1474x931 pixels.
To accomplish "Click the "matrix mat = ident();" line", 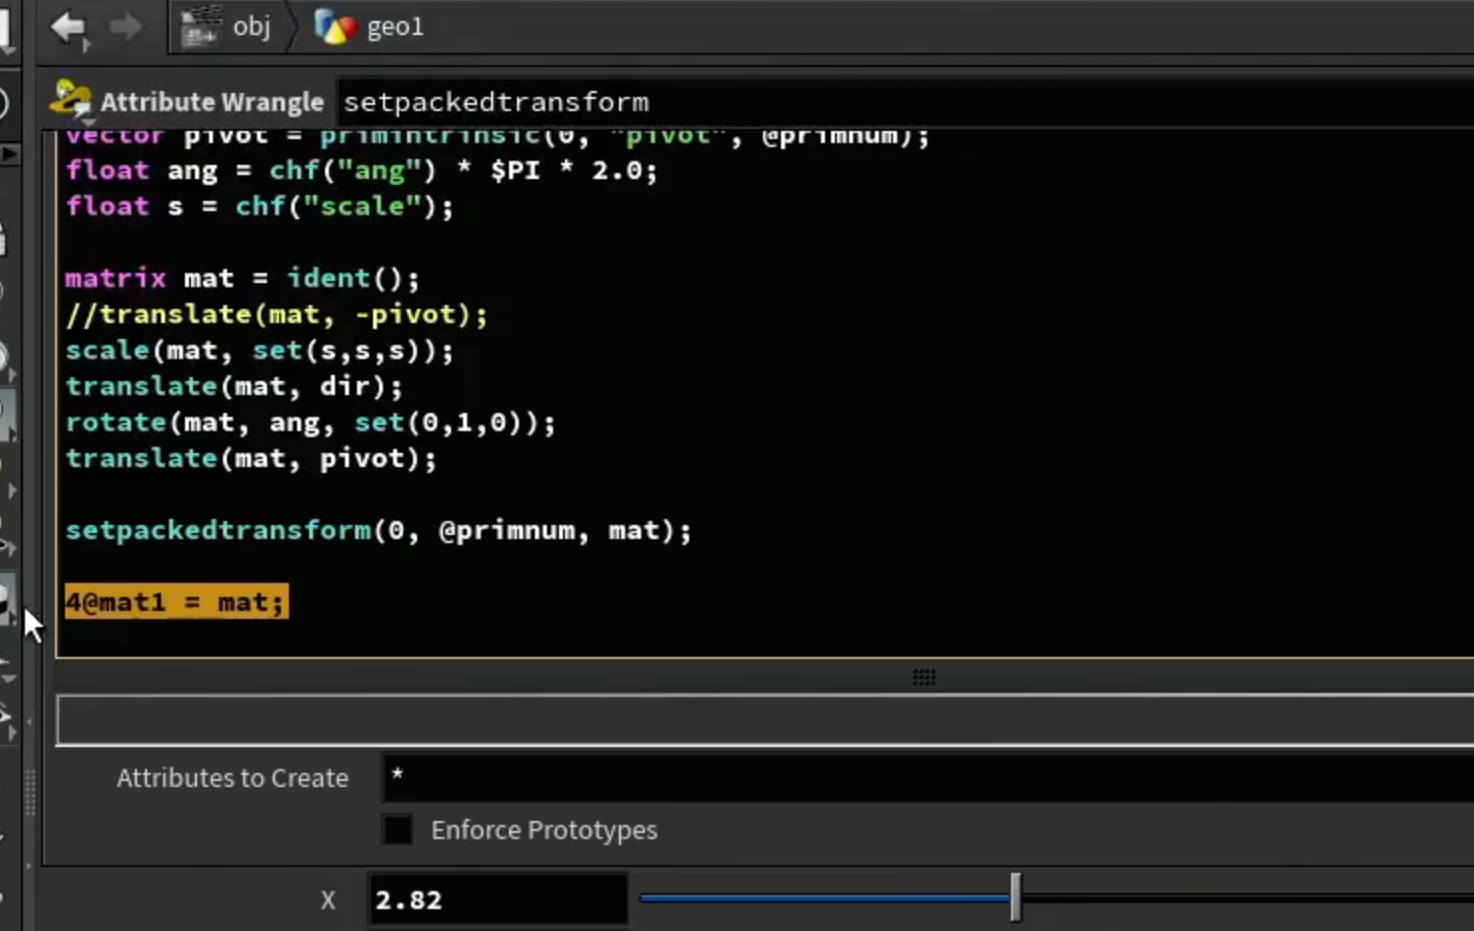I will click(242, 278).
